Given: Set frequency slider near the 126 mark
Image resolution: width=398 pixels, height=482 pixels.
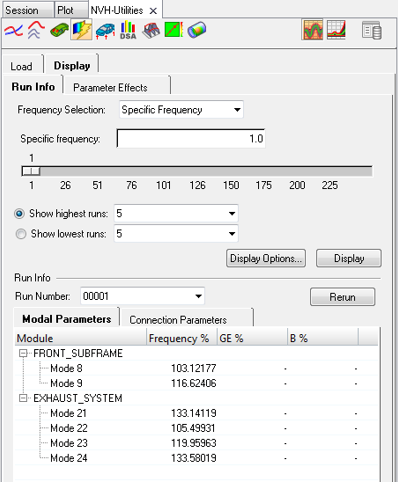Looking at the screenshot, I should pos(197,171).
